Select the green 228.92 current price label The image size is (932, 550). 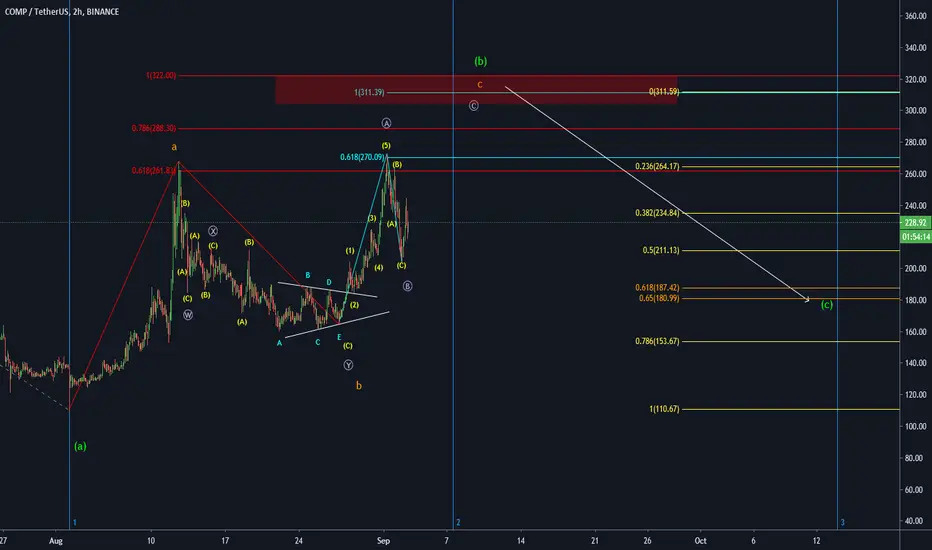click(x=915, y=222)
